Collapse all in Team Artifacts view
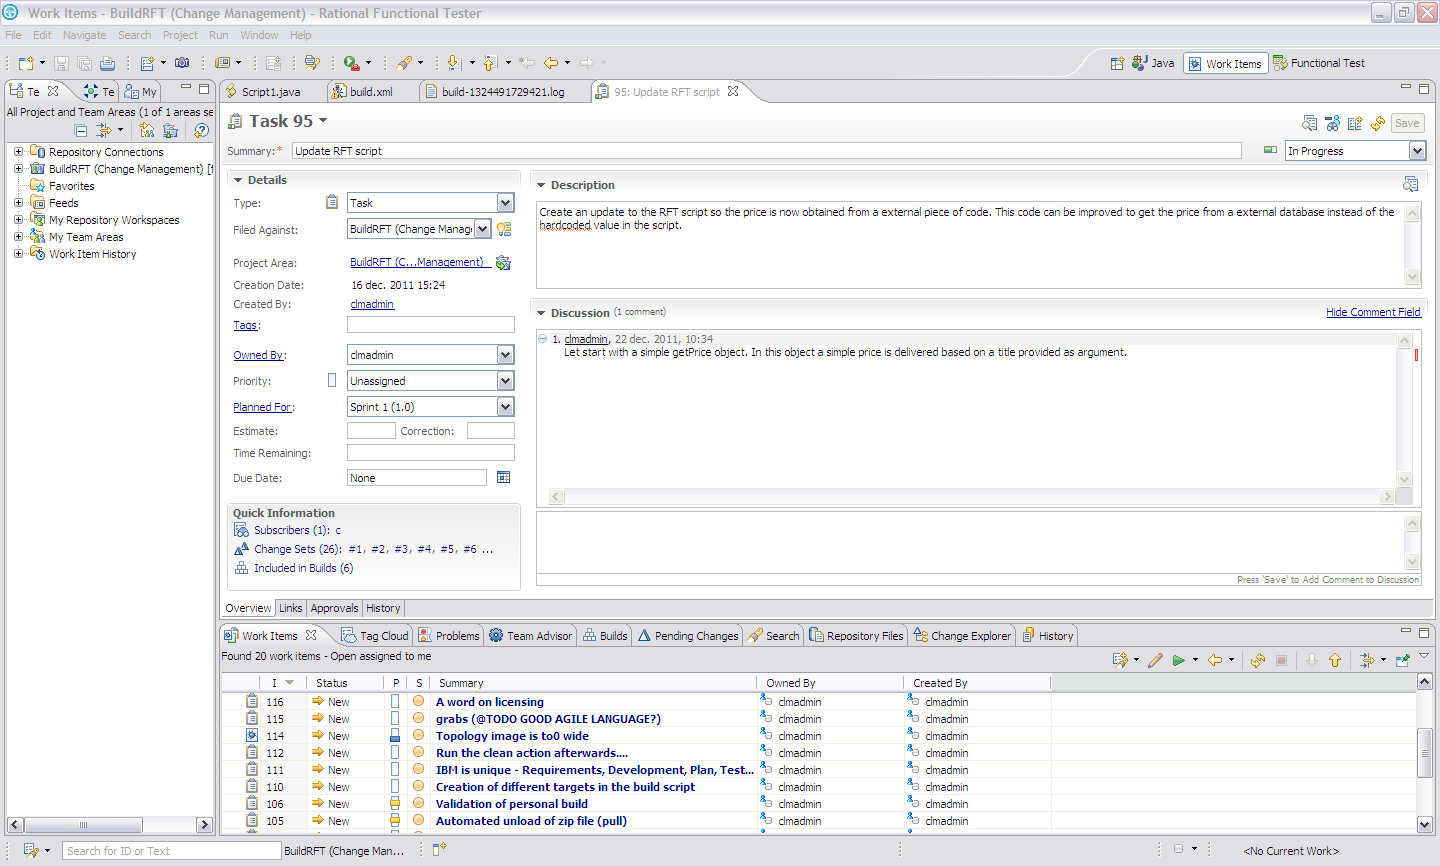 tap(81, 131)
